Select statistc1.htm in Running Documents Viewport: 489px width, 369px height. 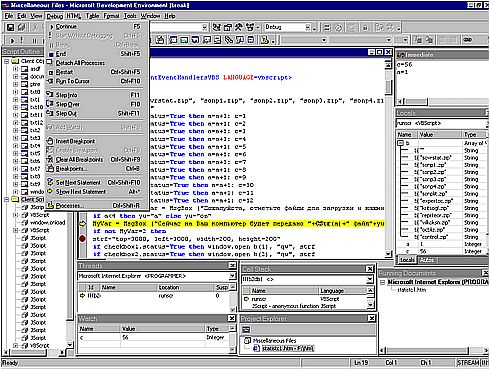point(412,290)
